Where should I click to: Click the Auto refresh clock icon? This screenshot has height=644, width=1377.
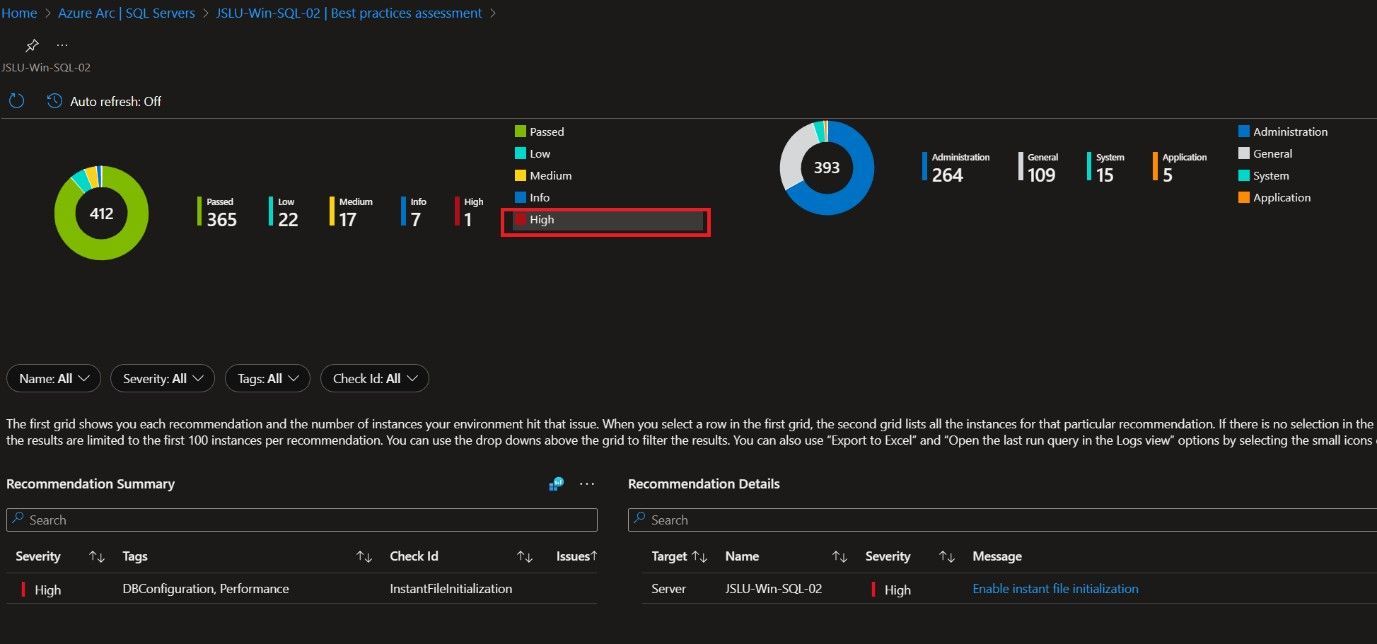54,101
